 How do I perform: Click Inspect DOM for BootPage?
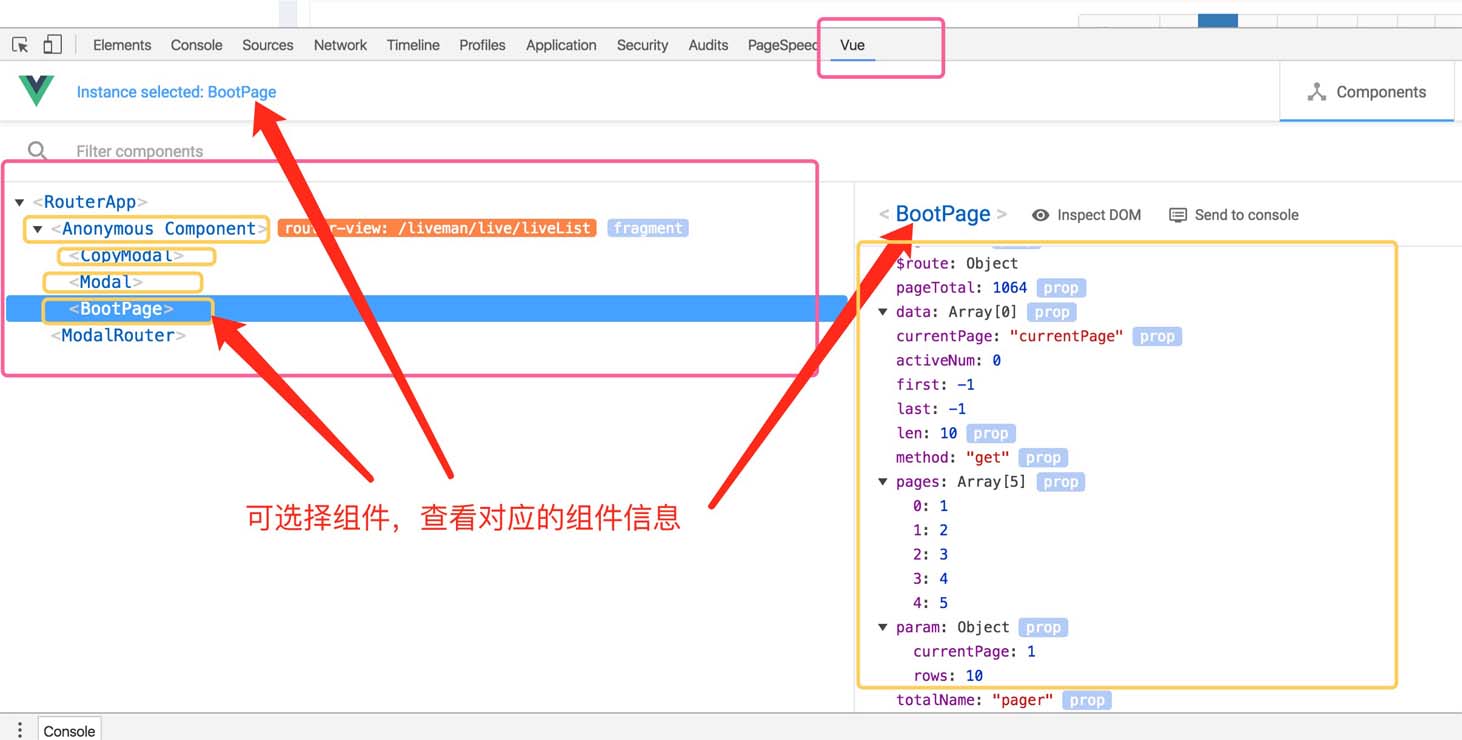pyautogui.click(x=1086, y=215)
